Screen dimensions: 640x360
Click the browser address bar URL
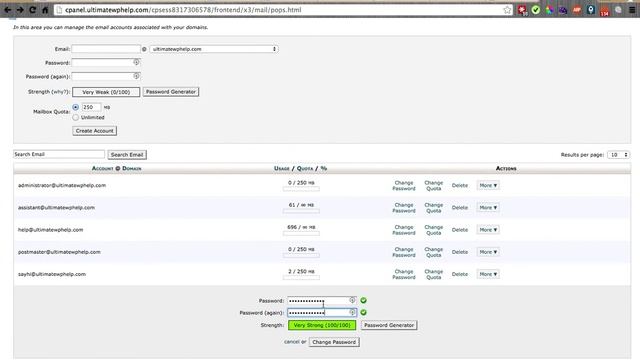pyautogui.click(x=282, y=10)
